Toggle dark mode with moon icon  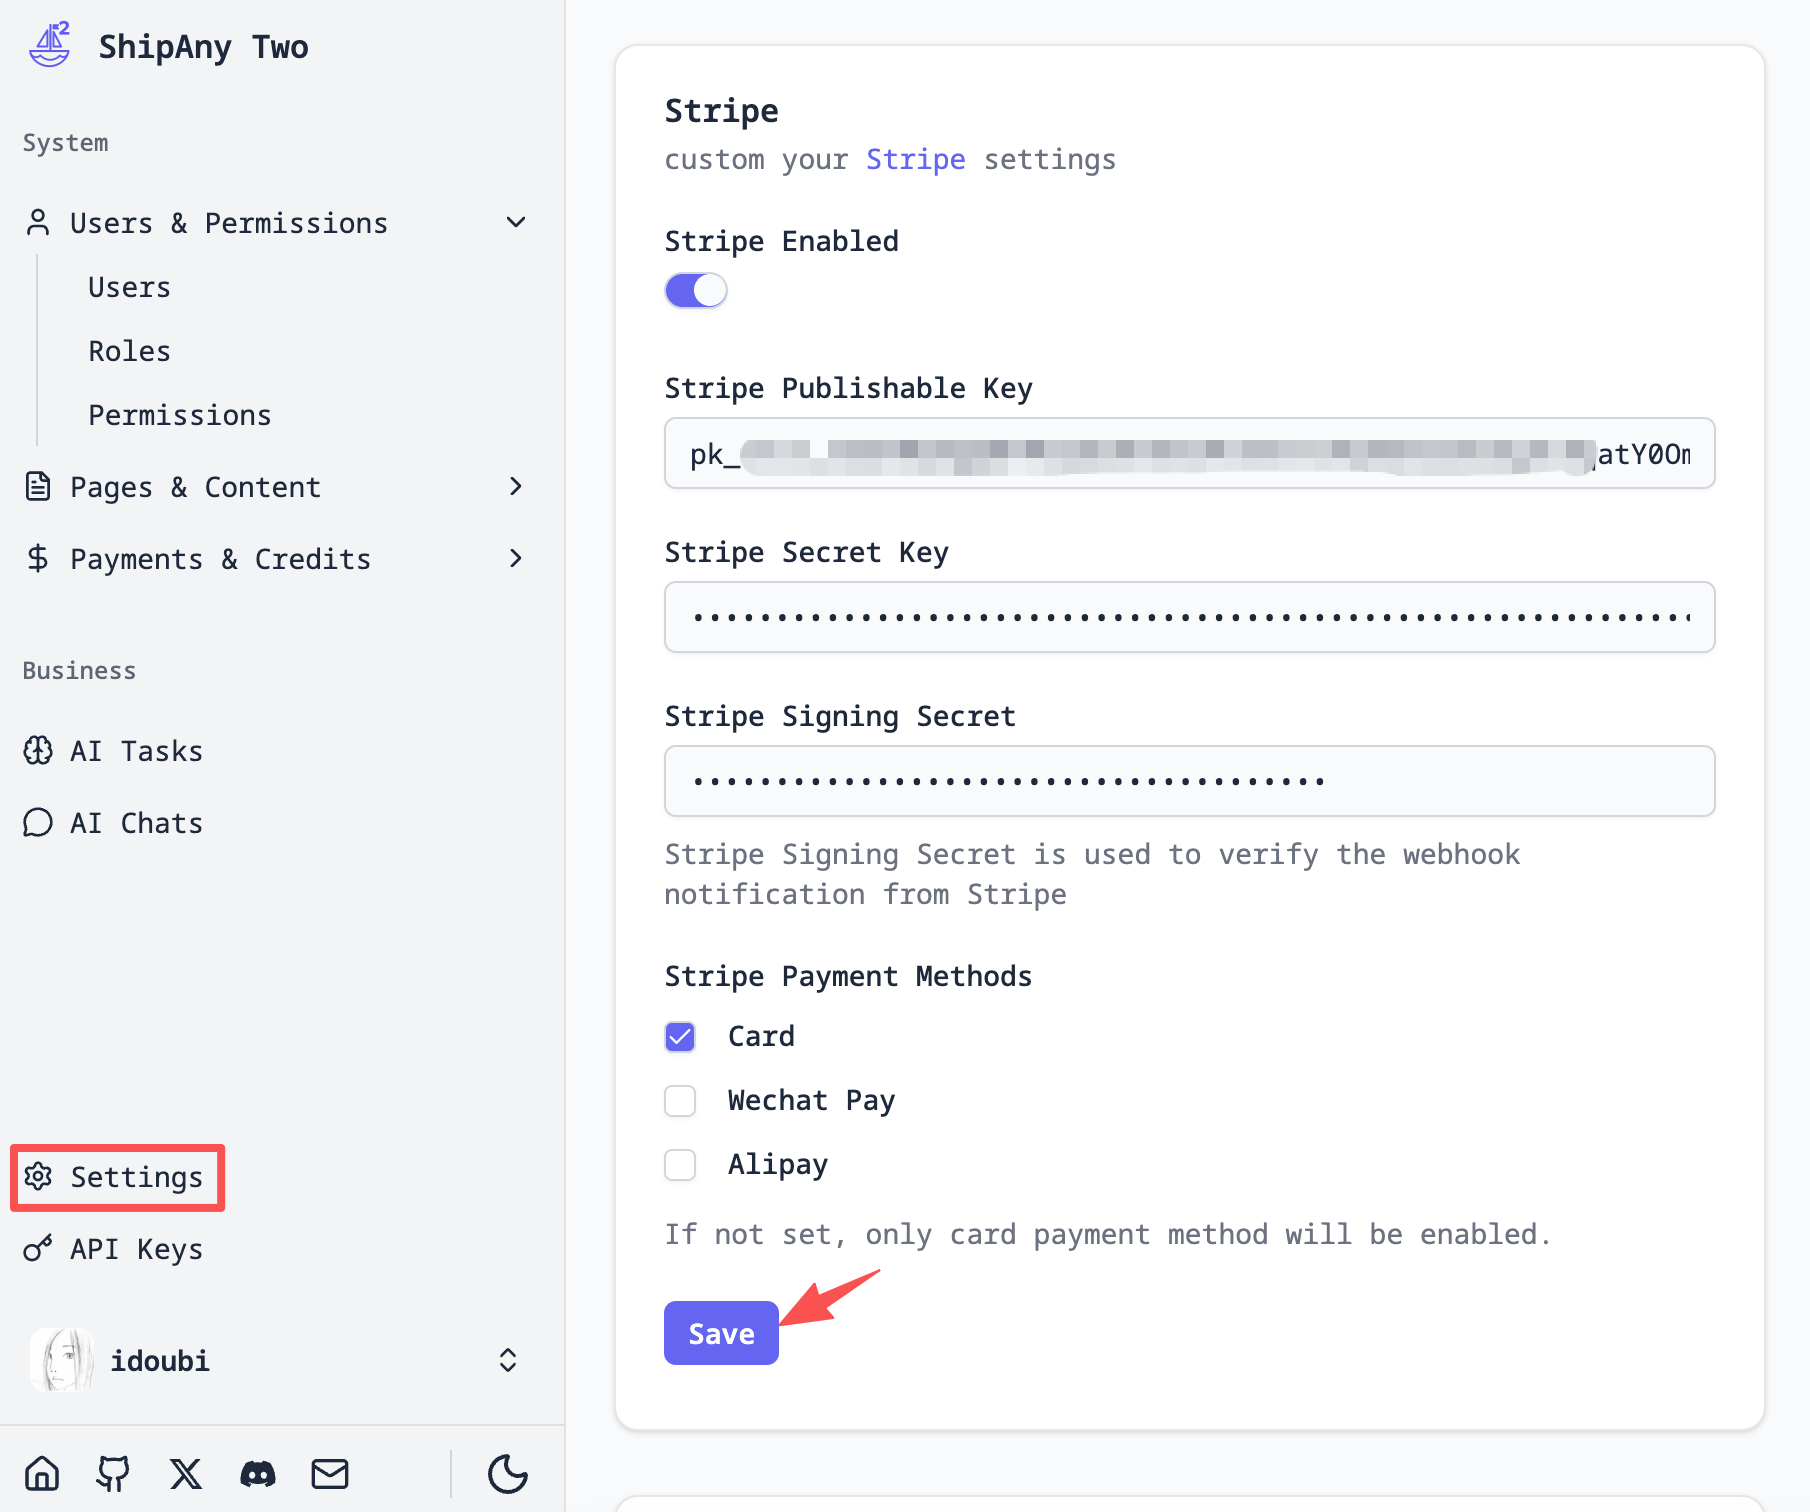point(508,1473)
